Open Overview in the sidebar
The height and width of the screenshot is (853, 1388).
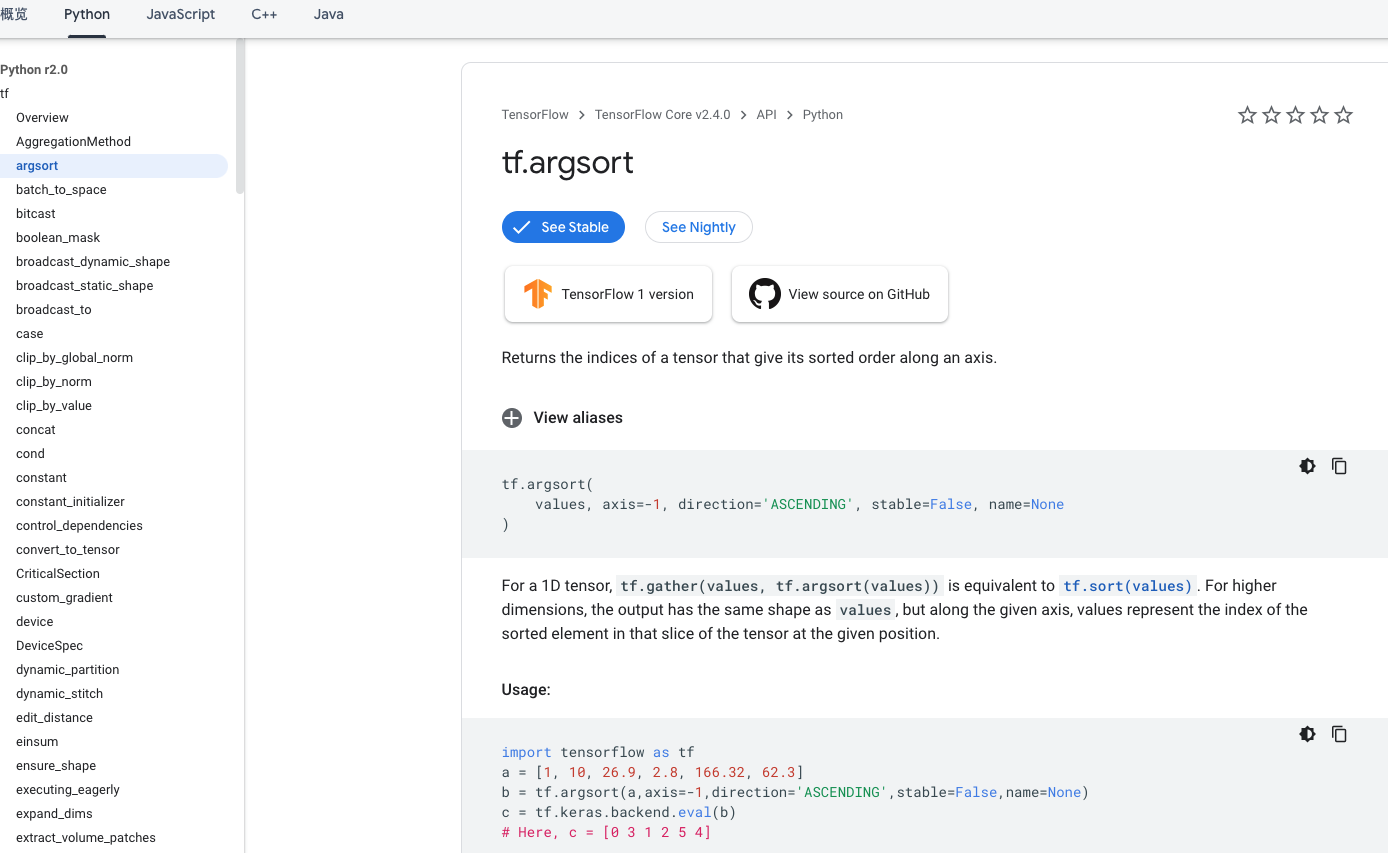(42, 118)
